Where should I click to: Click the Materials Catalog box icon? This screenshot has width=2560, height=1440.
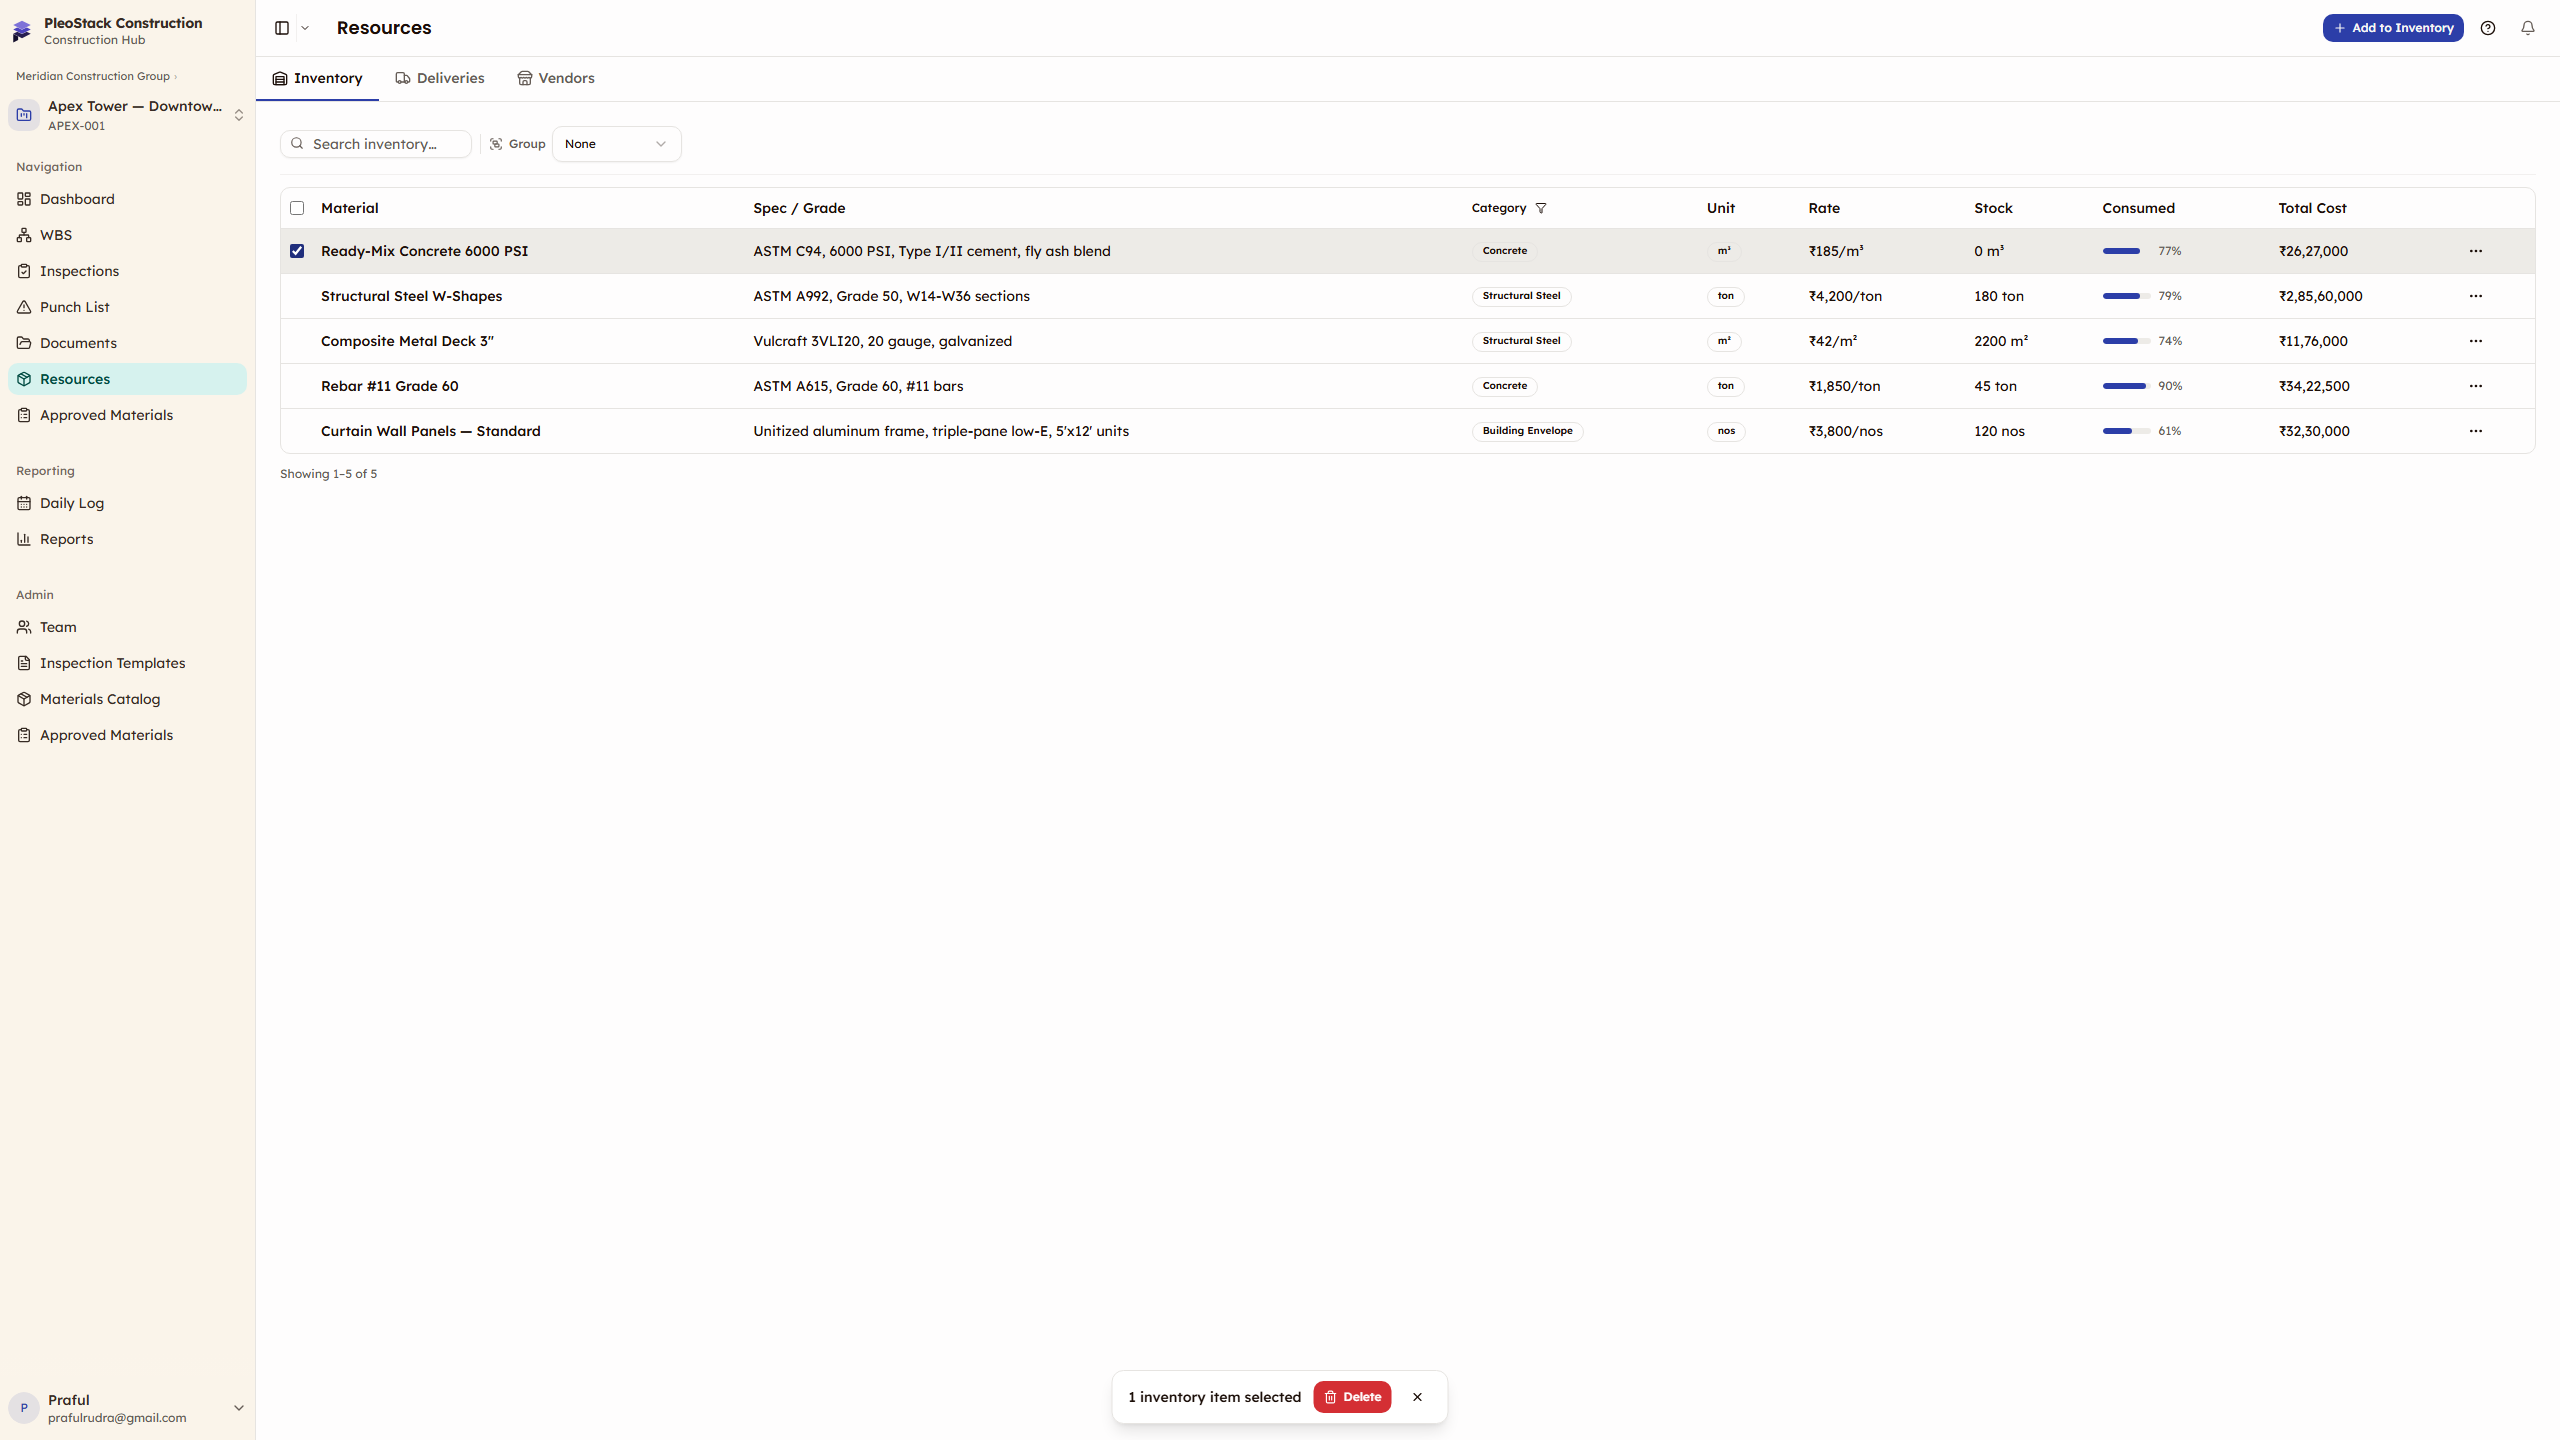24,699
